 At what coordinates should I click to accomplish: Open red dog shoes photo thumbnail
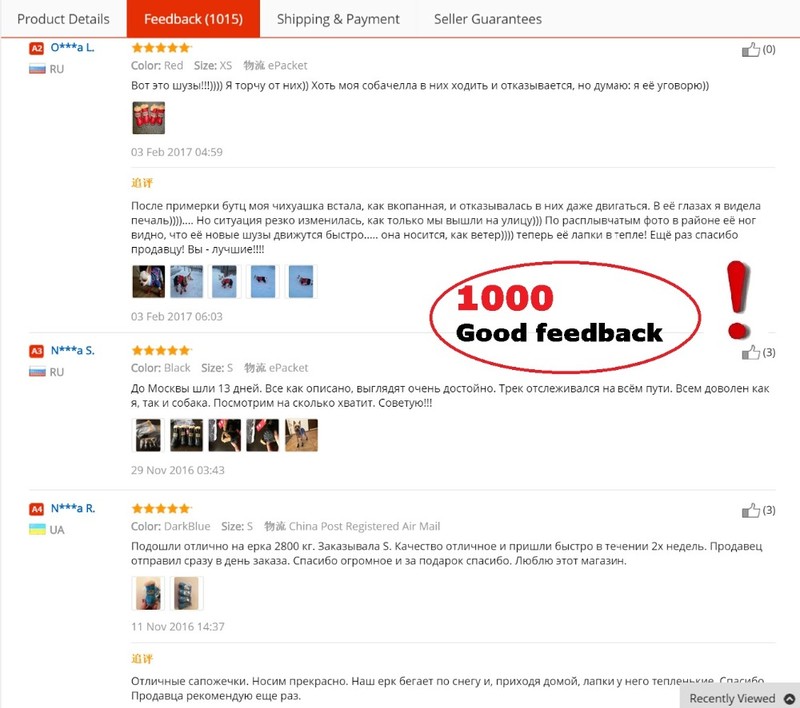point(148,118)
